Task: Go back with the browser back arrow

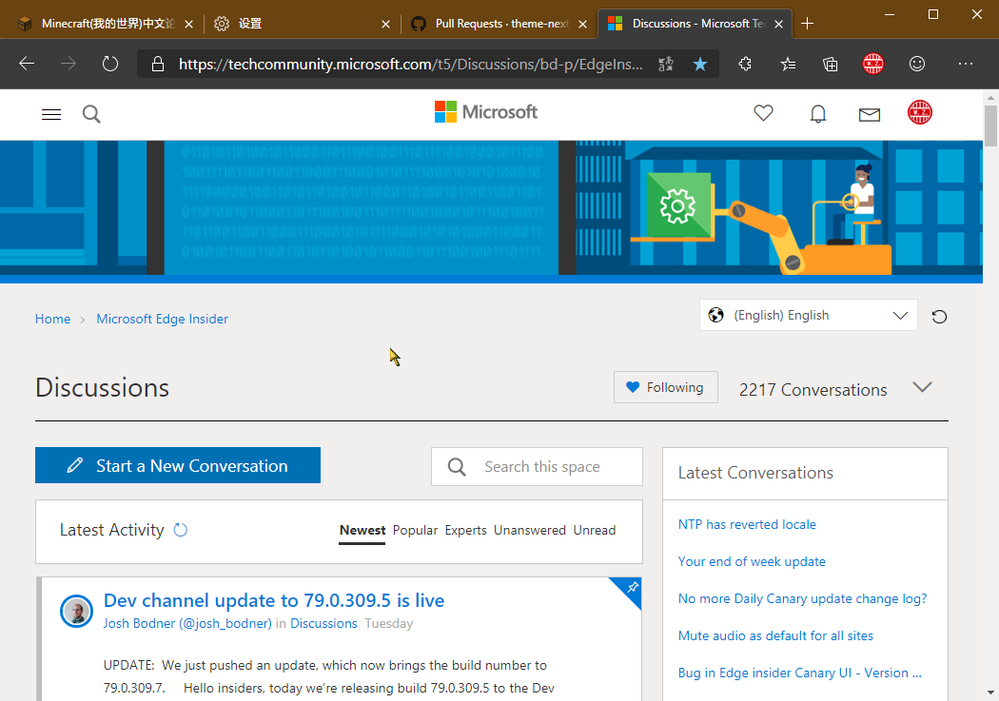Action: pos(27,64)
